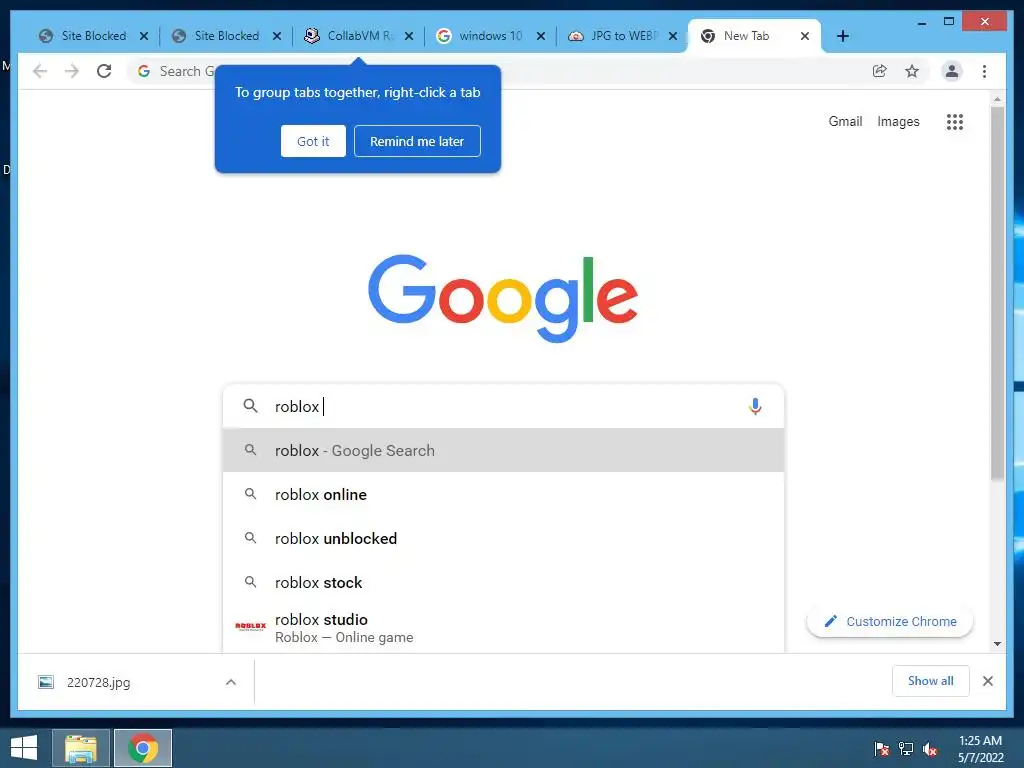The image size is (1024, 768).
Task: Open a new tab with plus button
Action: click(842, 36)
